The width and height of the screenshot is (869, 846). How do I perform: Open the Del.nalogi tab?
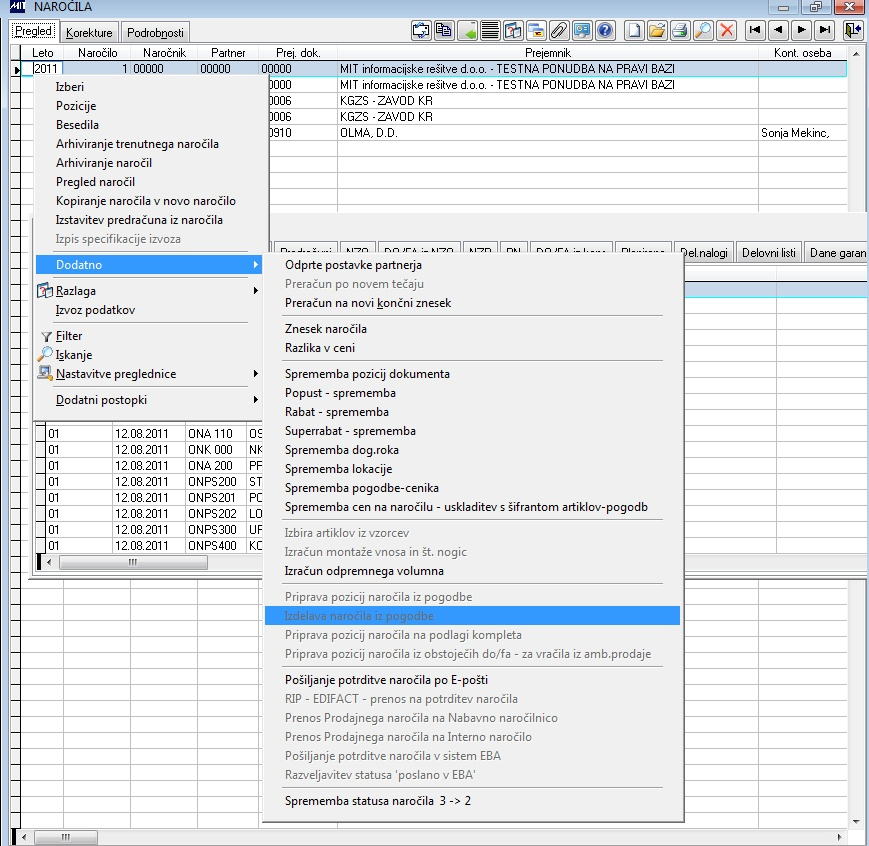704,253
